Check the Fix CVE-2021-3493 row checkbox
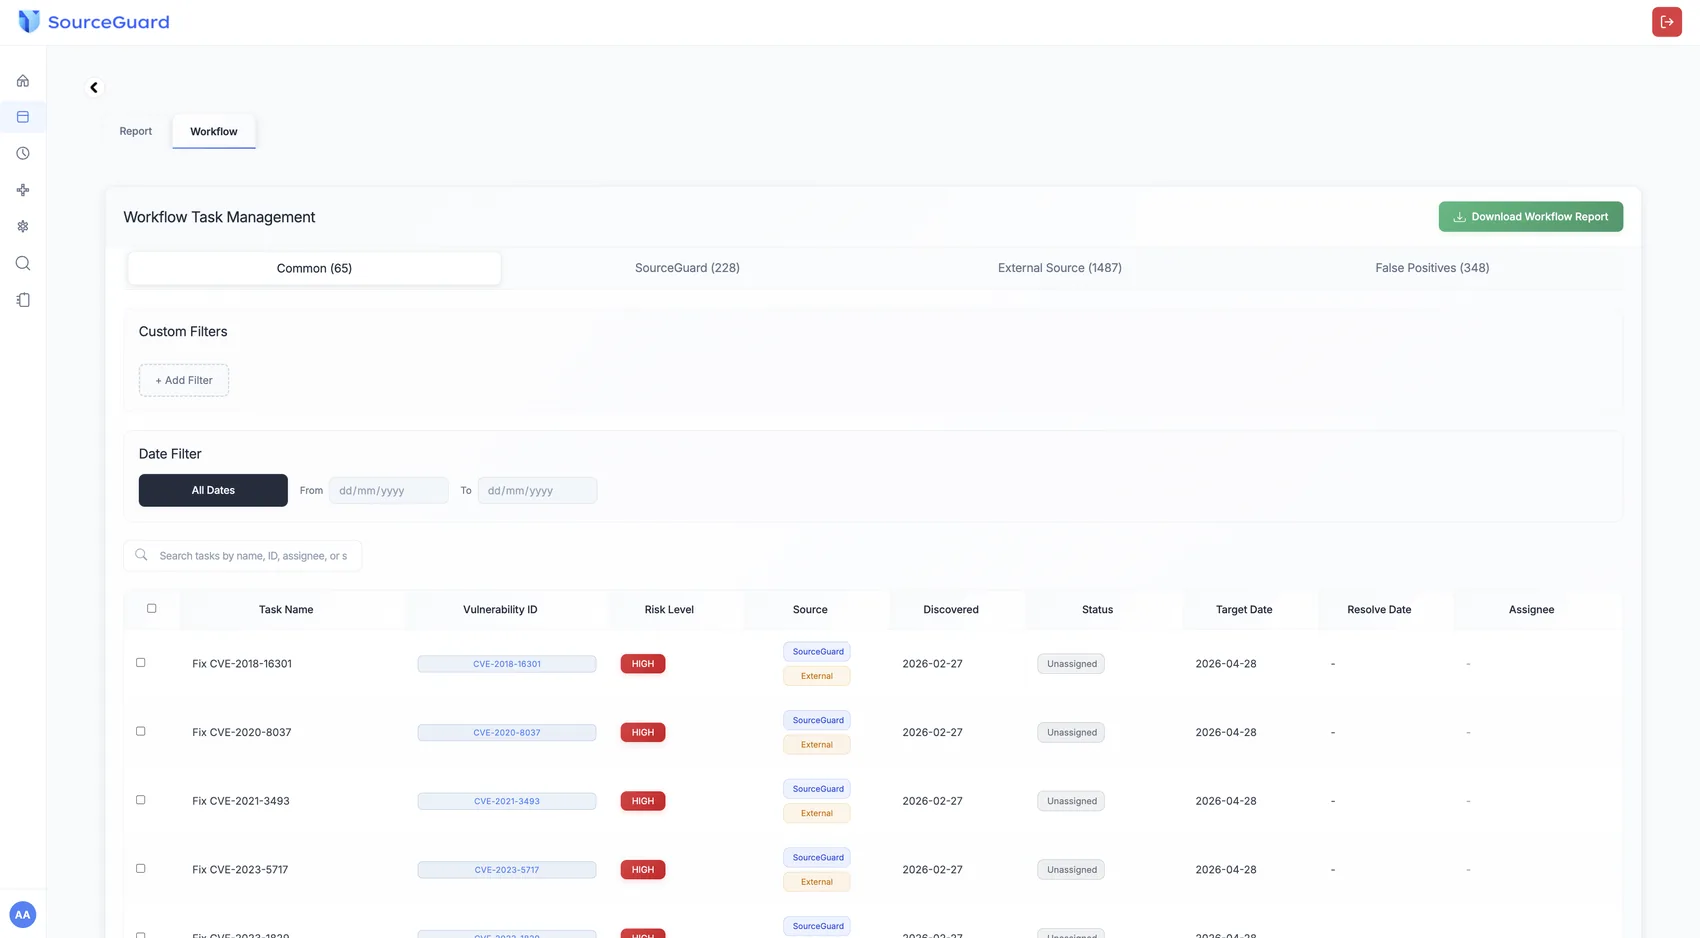Screen dimensions: 1700x938 (141, 800)
